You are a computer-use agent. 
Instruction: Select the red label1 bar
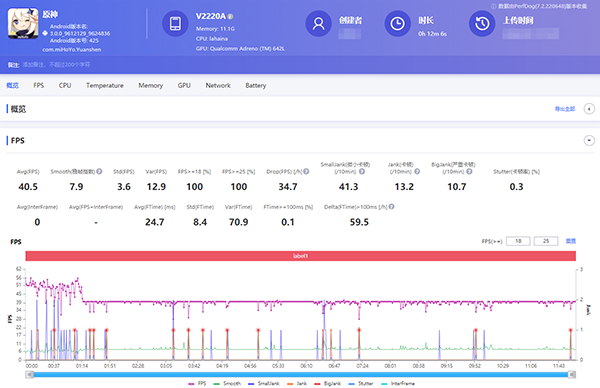[x=300, y=256]
